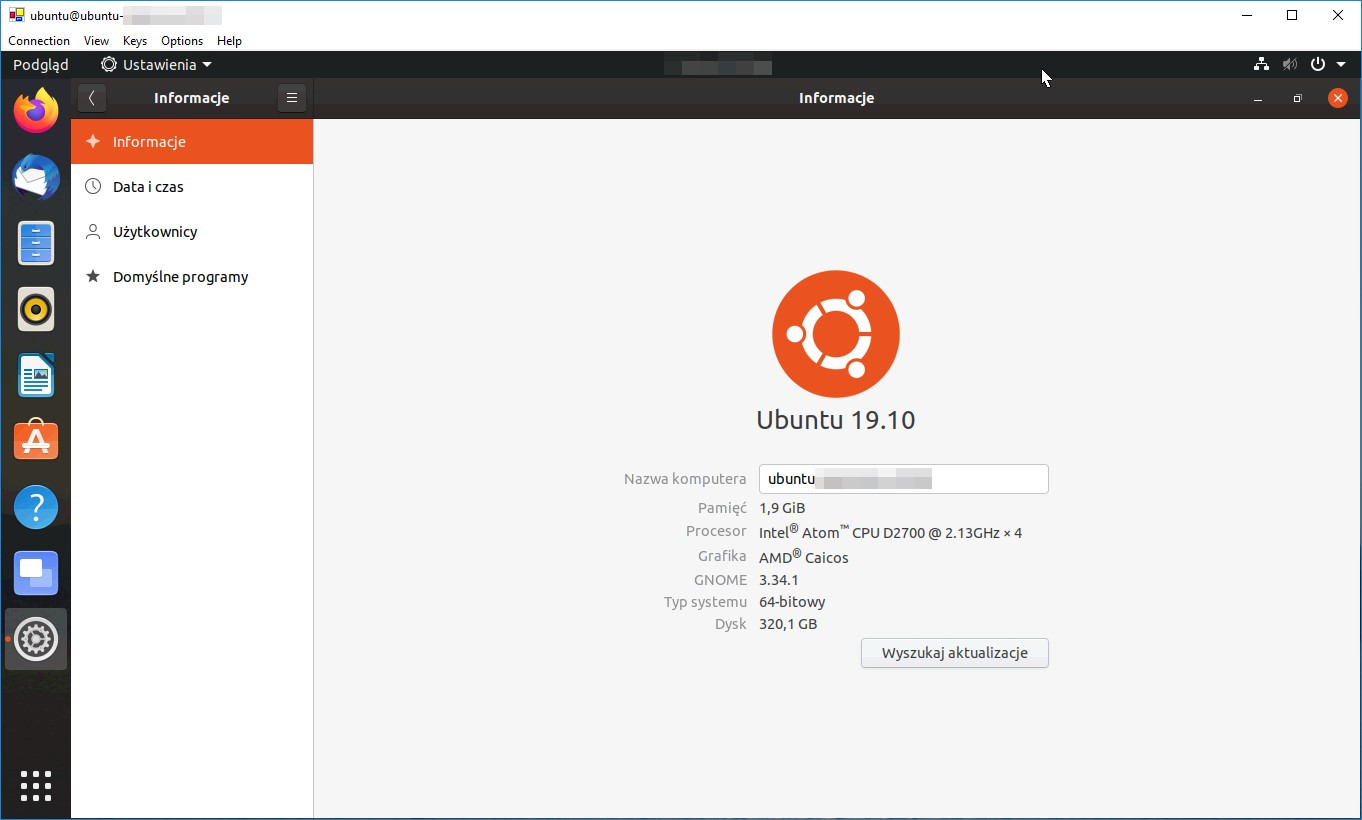Click Podgląd activities button

pos(41,64)
